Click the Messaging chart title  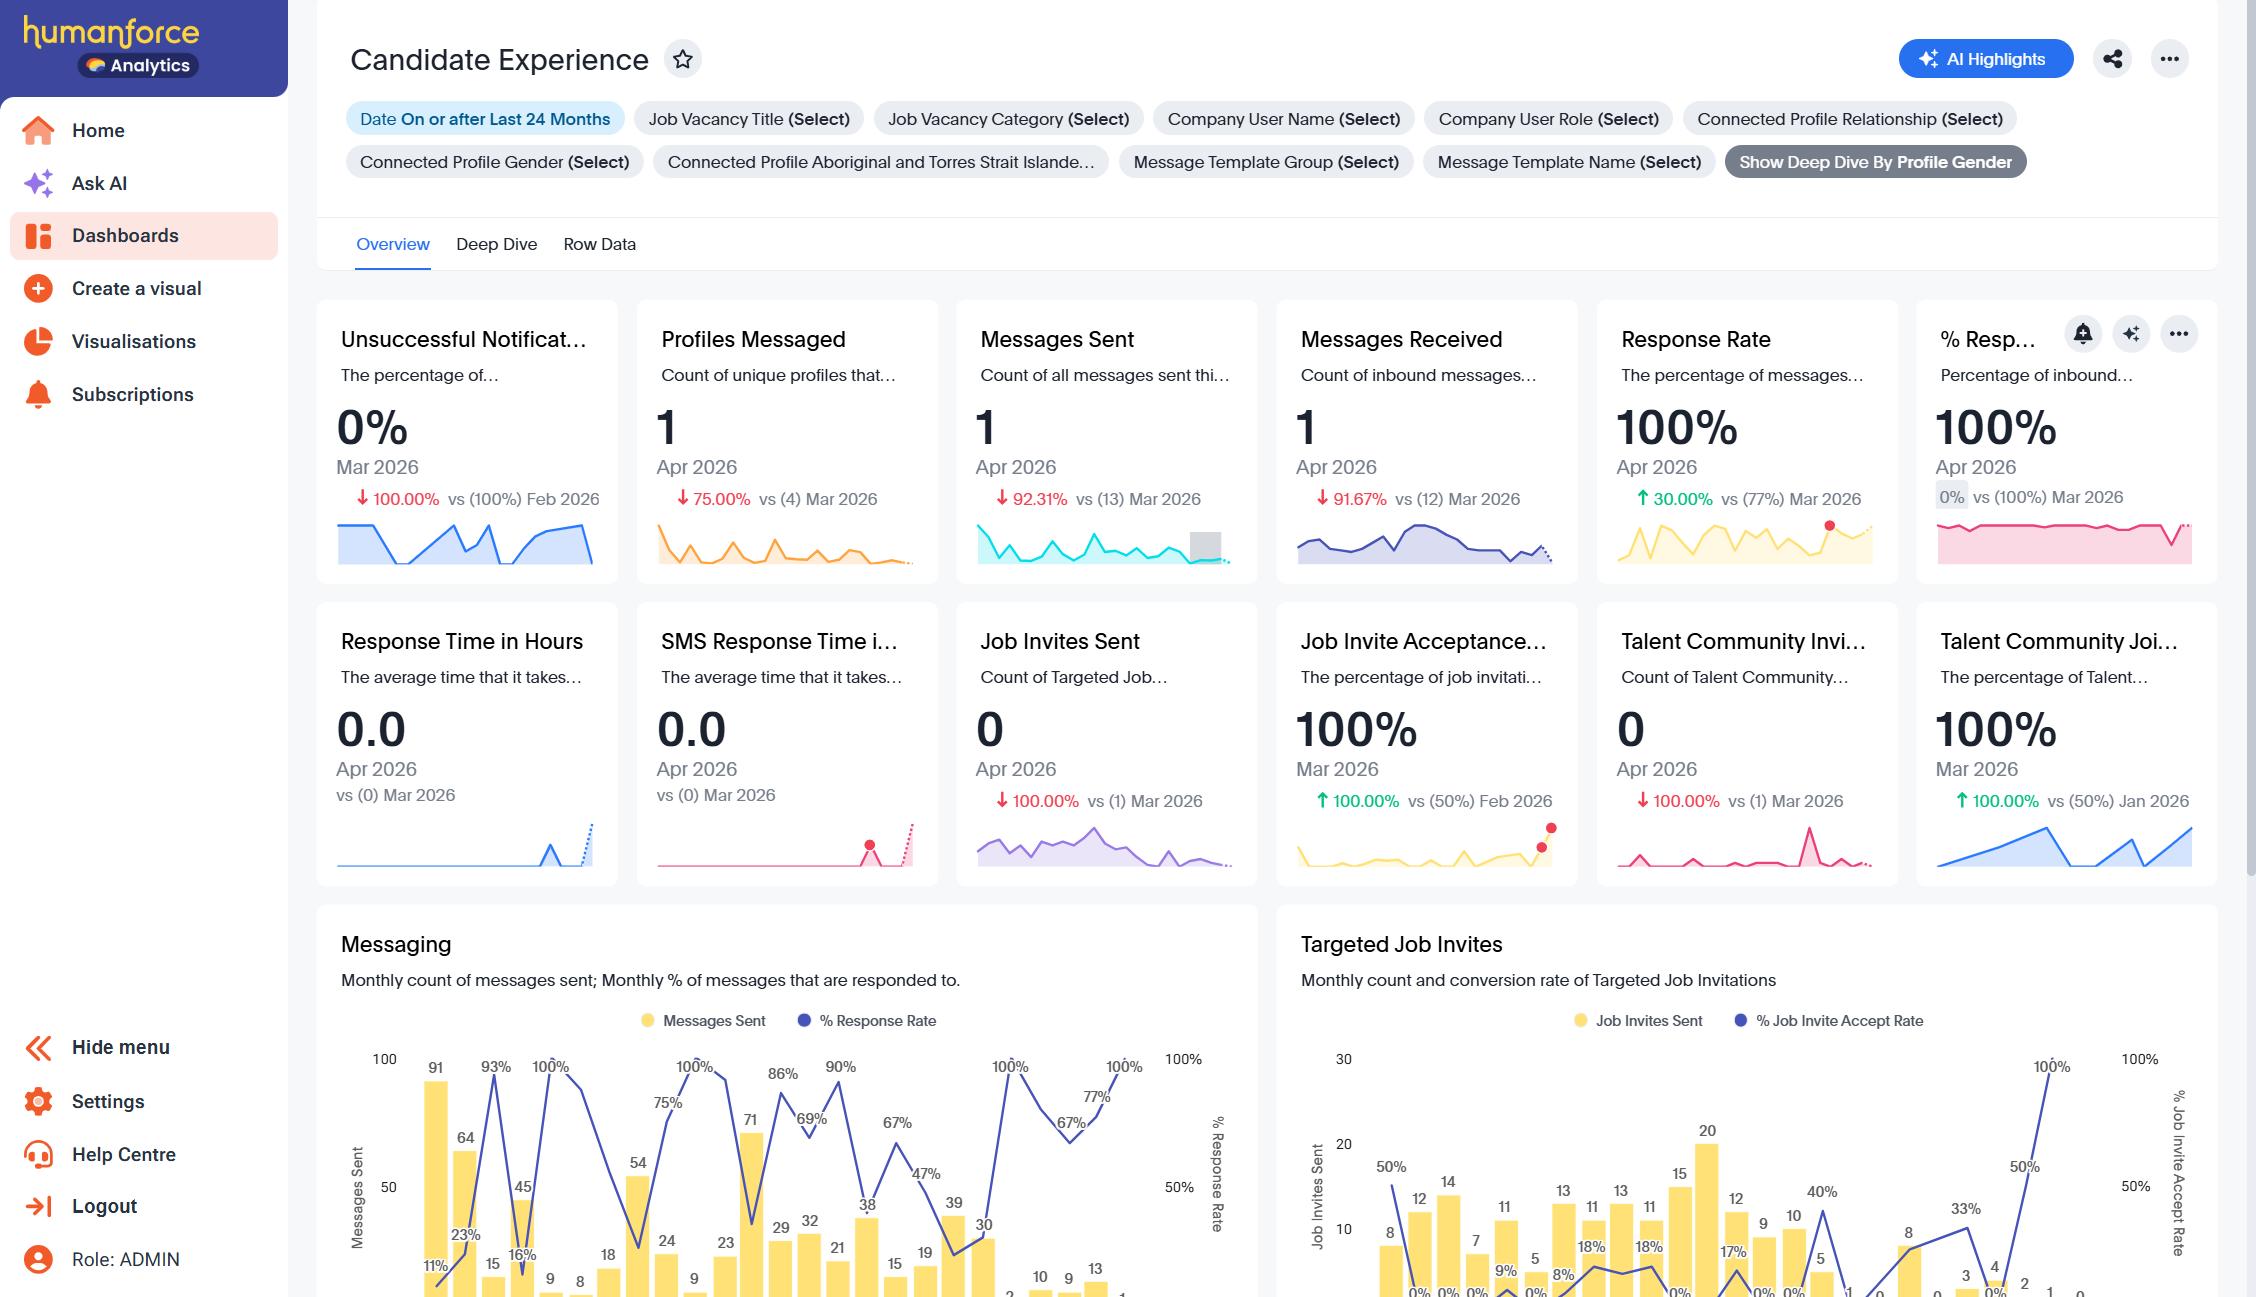(396, 945)
